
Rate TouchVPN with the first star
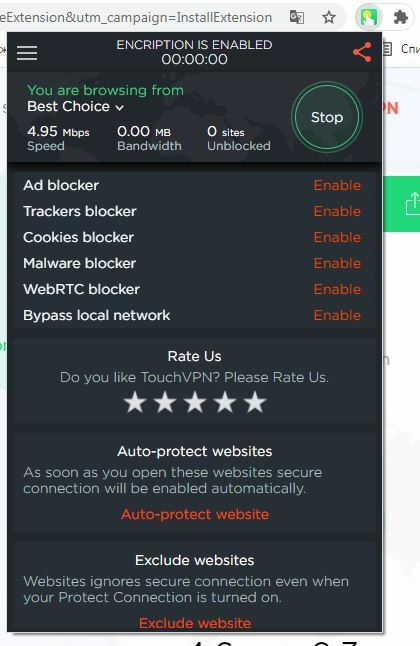(x=135, y=402)
